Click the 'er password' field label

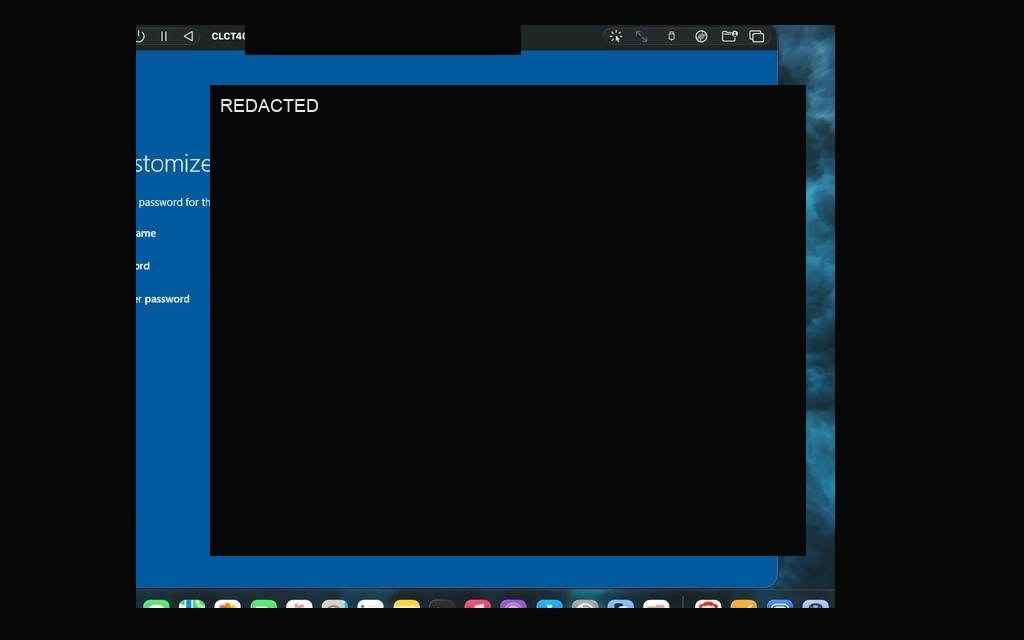[163, 299]
